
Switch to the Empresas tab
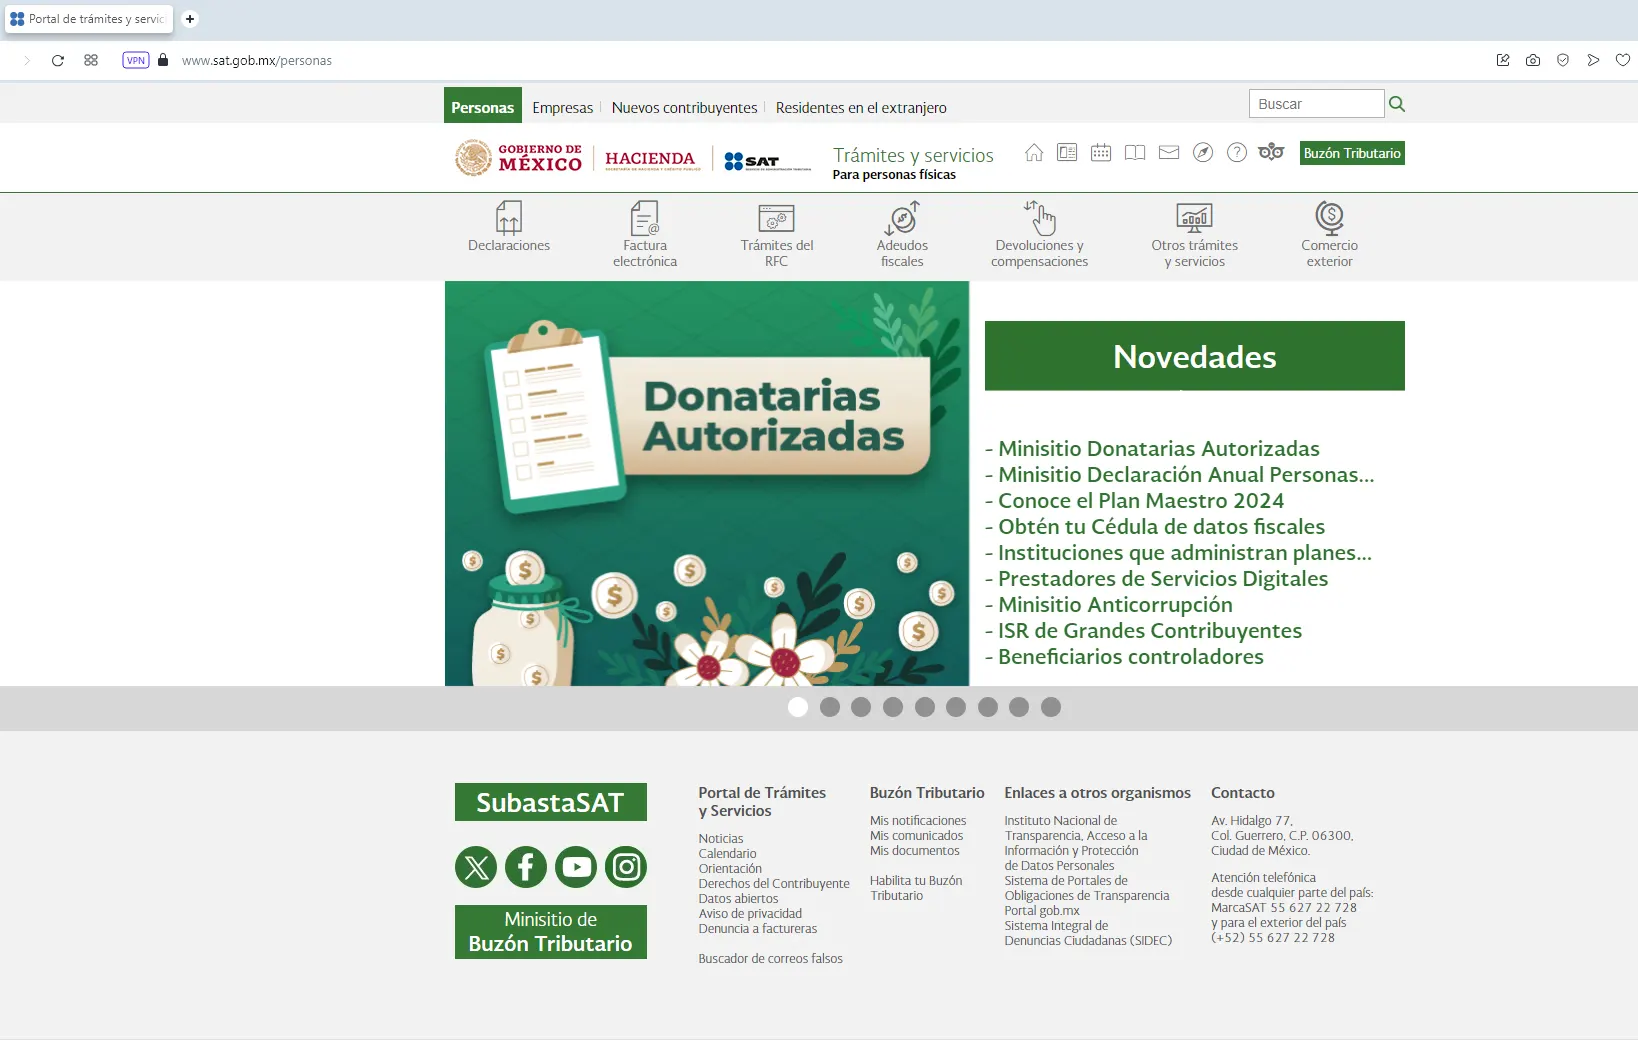point(562,108)
